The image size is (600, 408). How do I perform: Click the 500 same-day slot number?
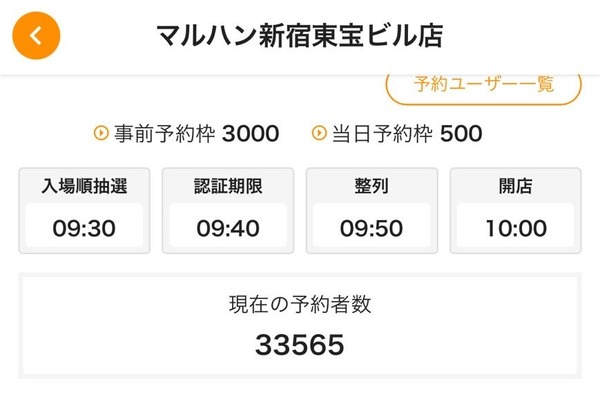pos(461,134)
